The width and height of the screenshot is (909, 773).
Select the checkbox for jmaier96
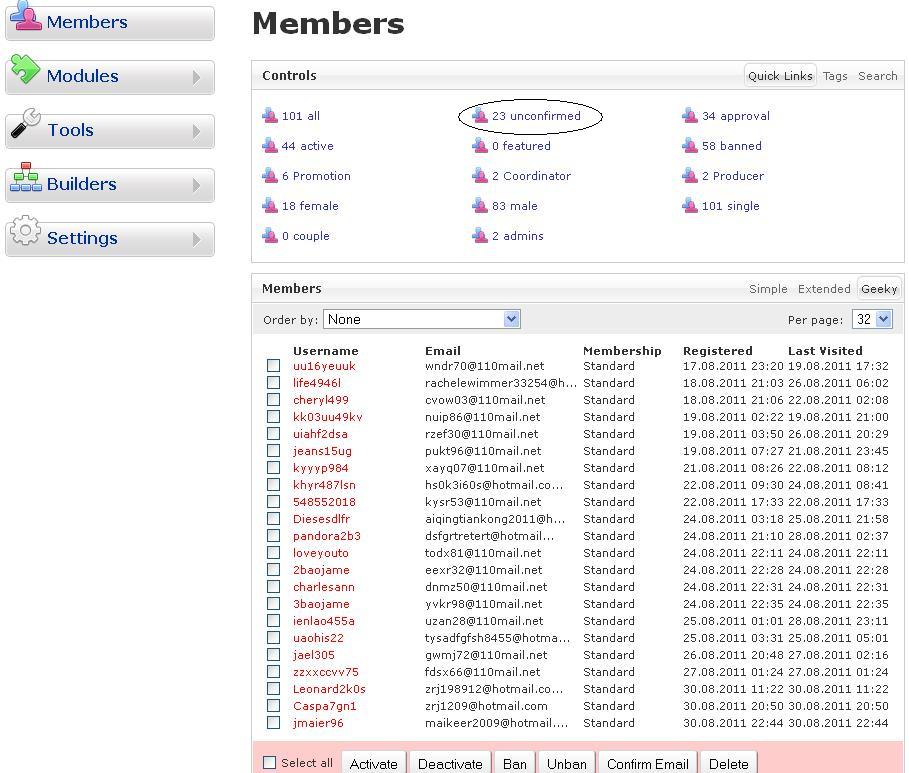[273, 723]
